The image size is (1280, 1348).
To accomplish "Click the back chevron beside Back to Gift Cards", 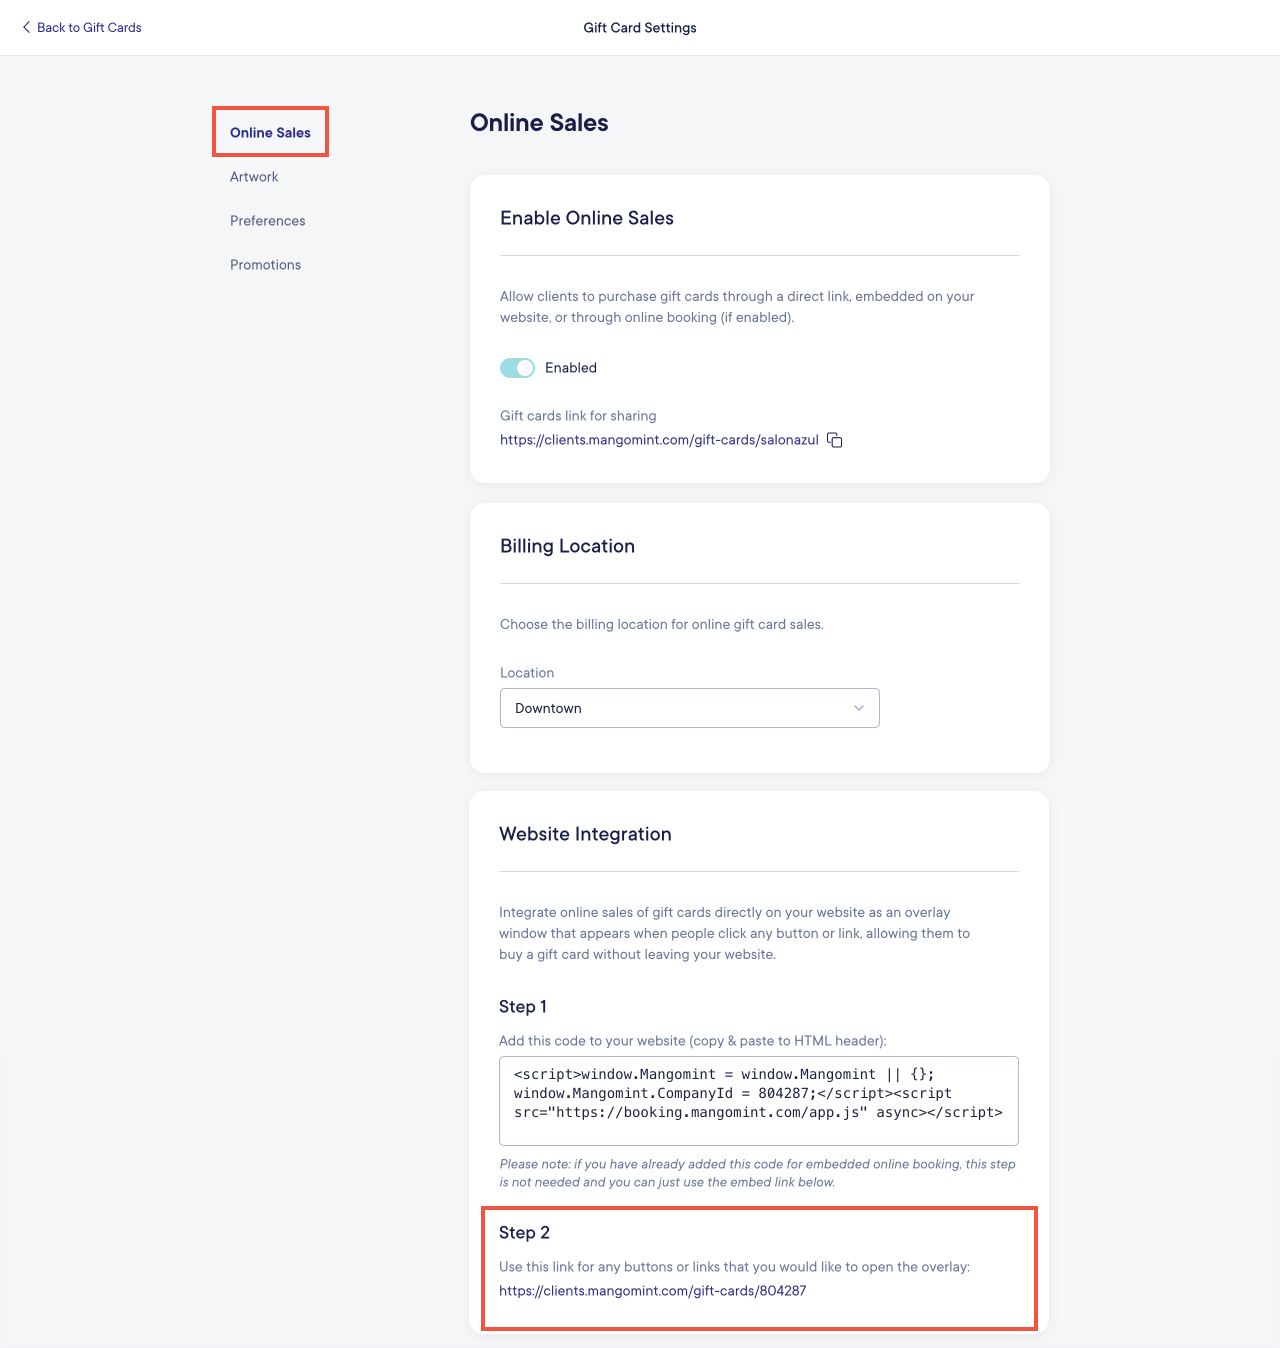I will click(x=26, y=27).
